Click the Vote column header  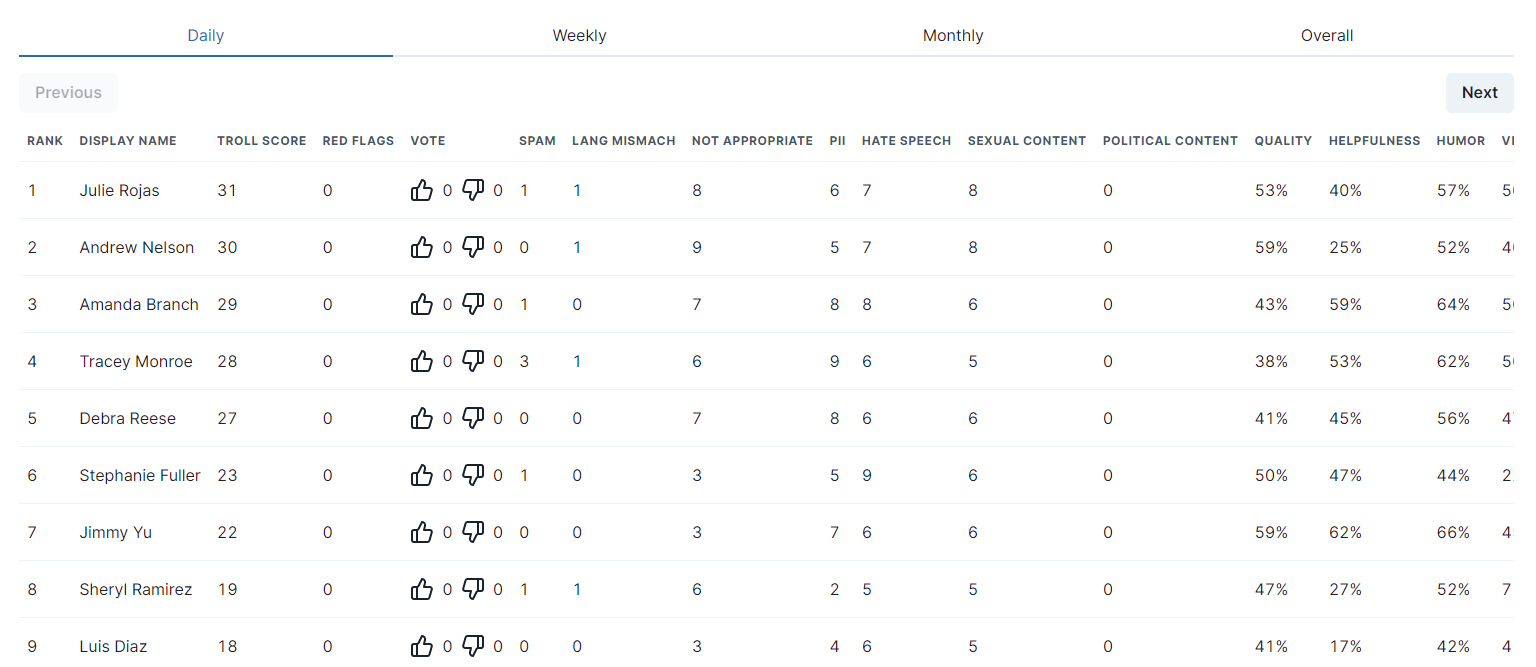pos(428,141)
